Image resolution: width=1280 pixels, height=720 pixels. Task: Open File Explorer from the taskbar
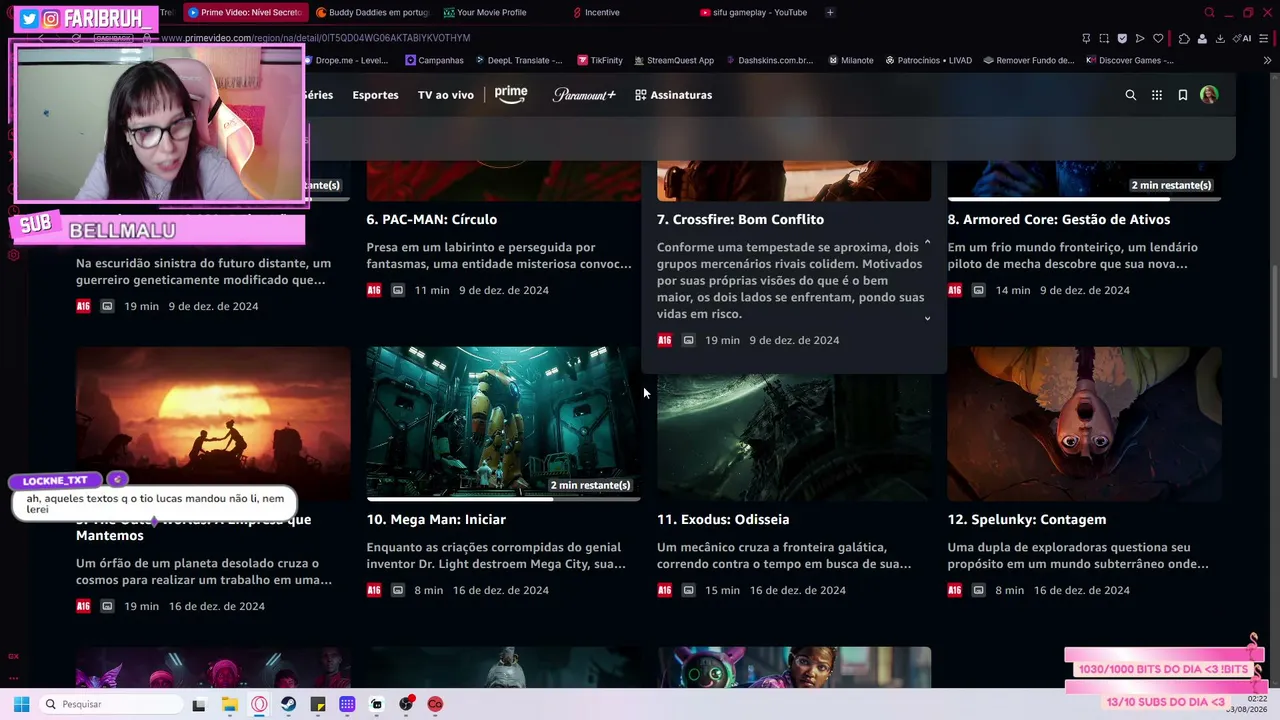click(x=229, y=704)
